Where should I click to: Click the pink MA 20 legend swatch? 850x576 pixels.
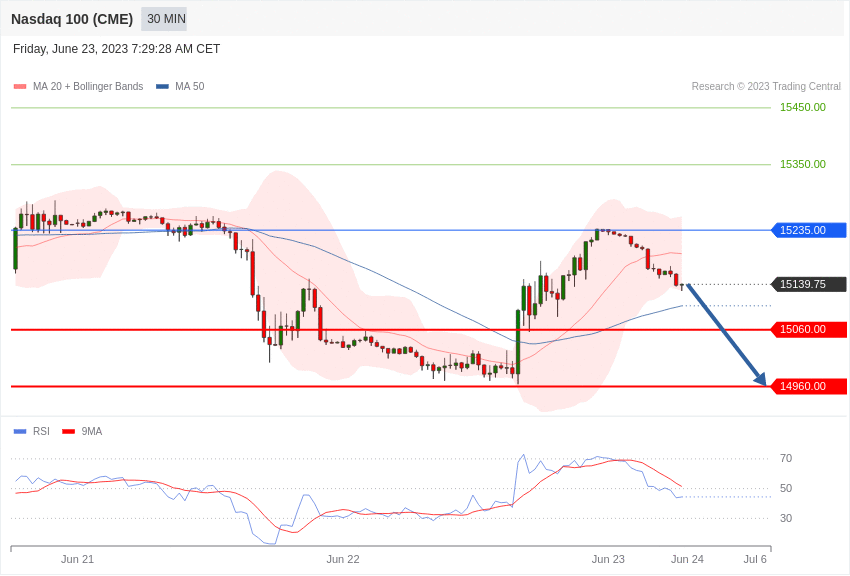tap(20, 86)
